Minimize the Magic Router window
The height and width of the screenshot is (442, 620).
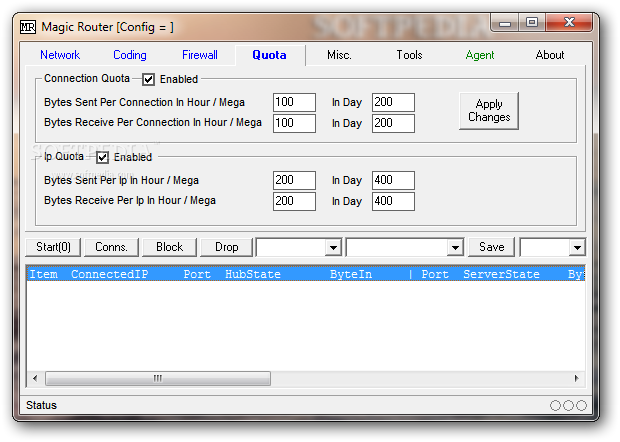[505, 23]
